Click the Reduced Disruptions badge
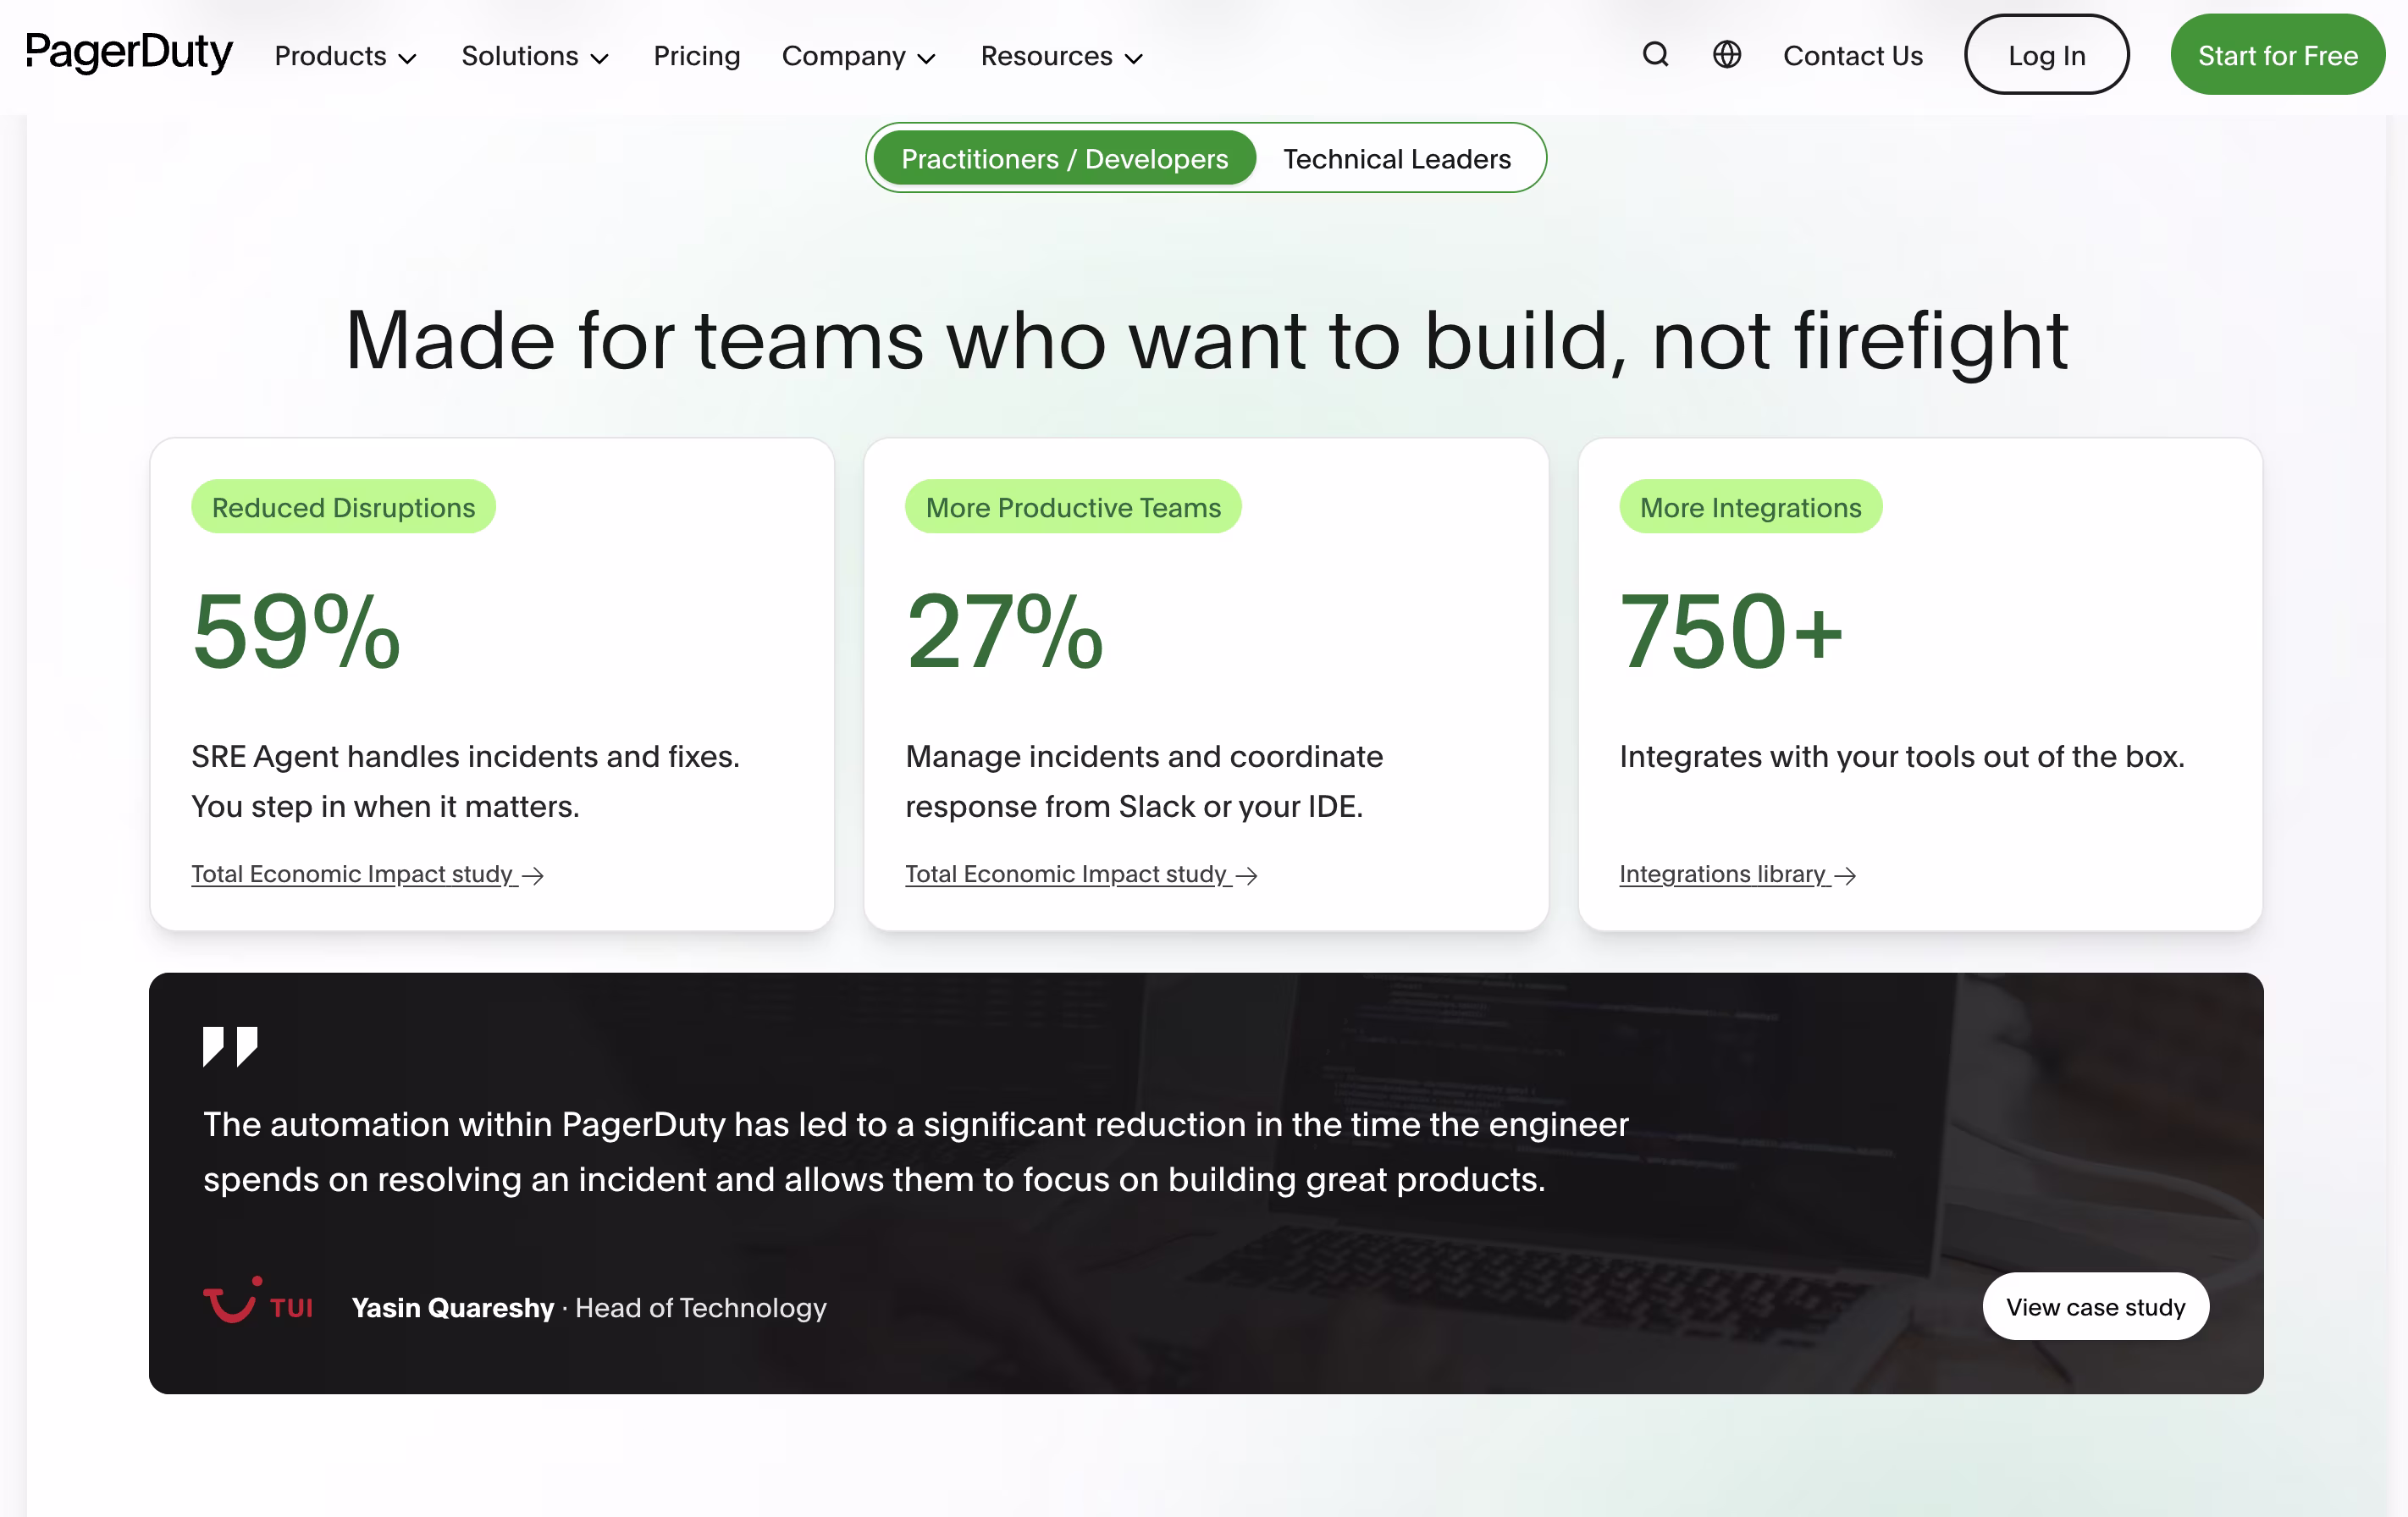 tap(343, 507)
